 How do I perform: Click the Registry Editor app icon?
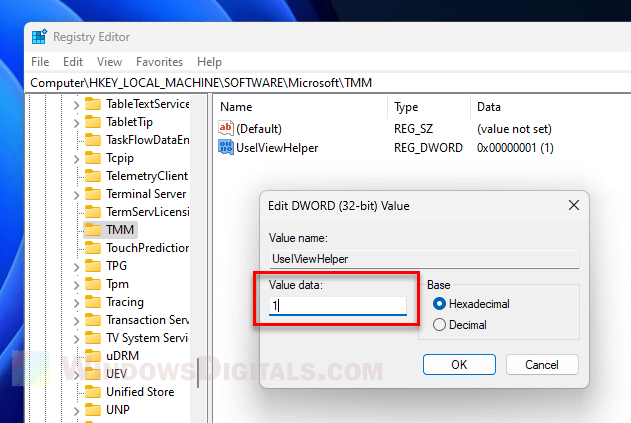coord(39,36)
